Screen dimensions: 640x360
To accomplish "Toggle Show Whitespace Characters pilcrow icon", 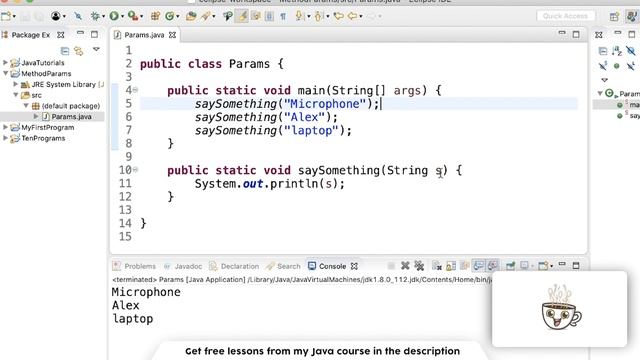I will coord(283,16).
